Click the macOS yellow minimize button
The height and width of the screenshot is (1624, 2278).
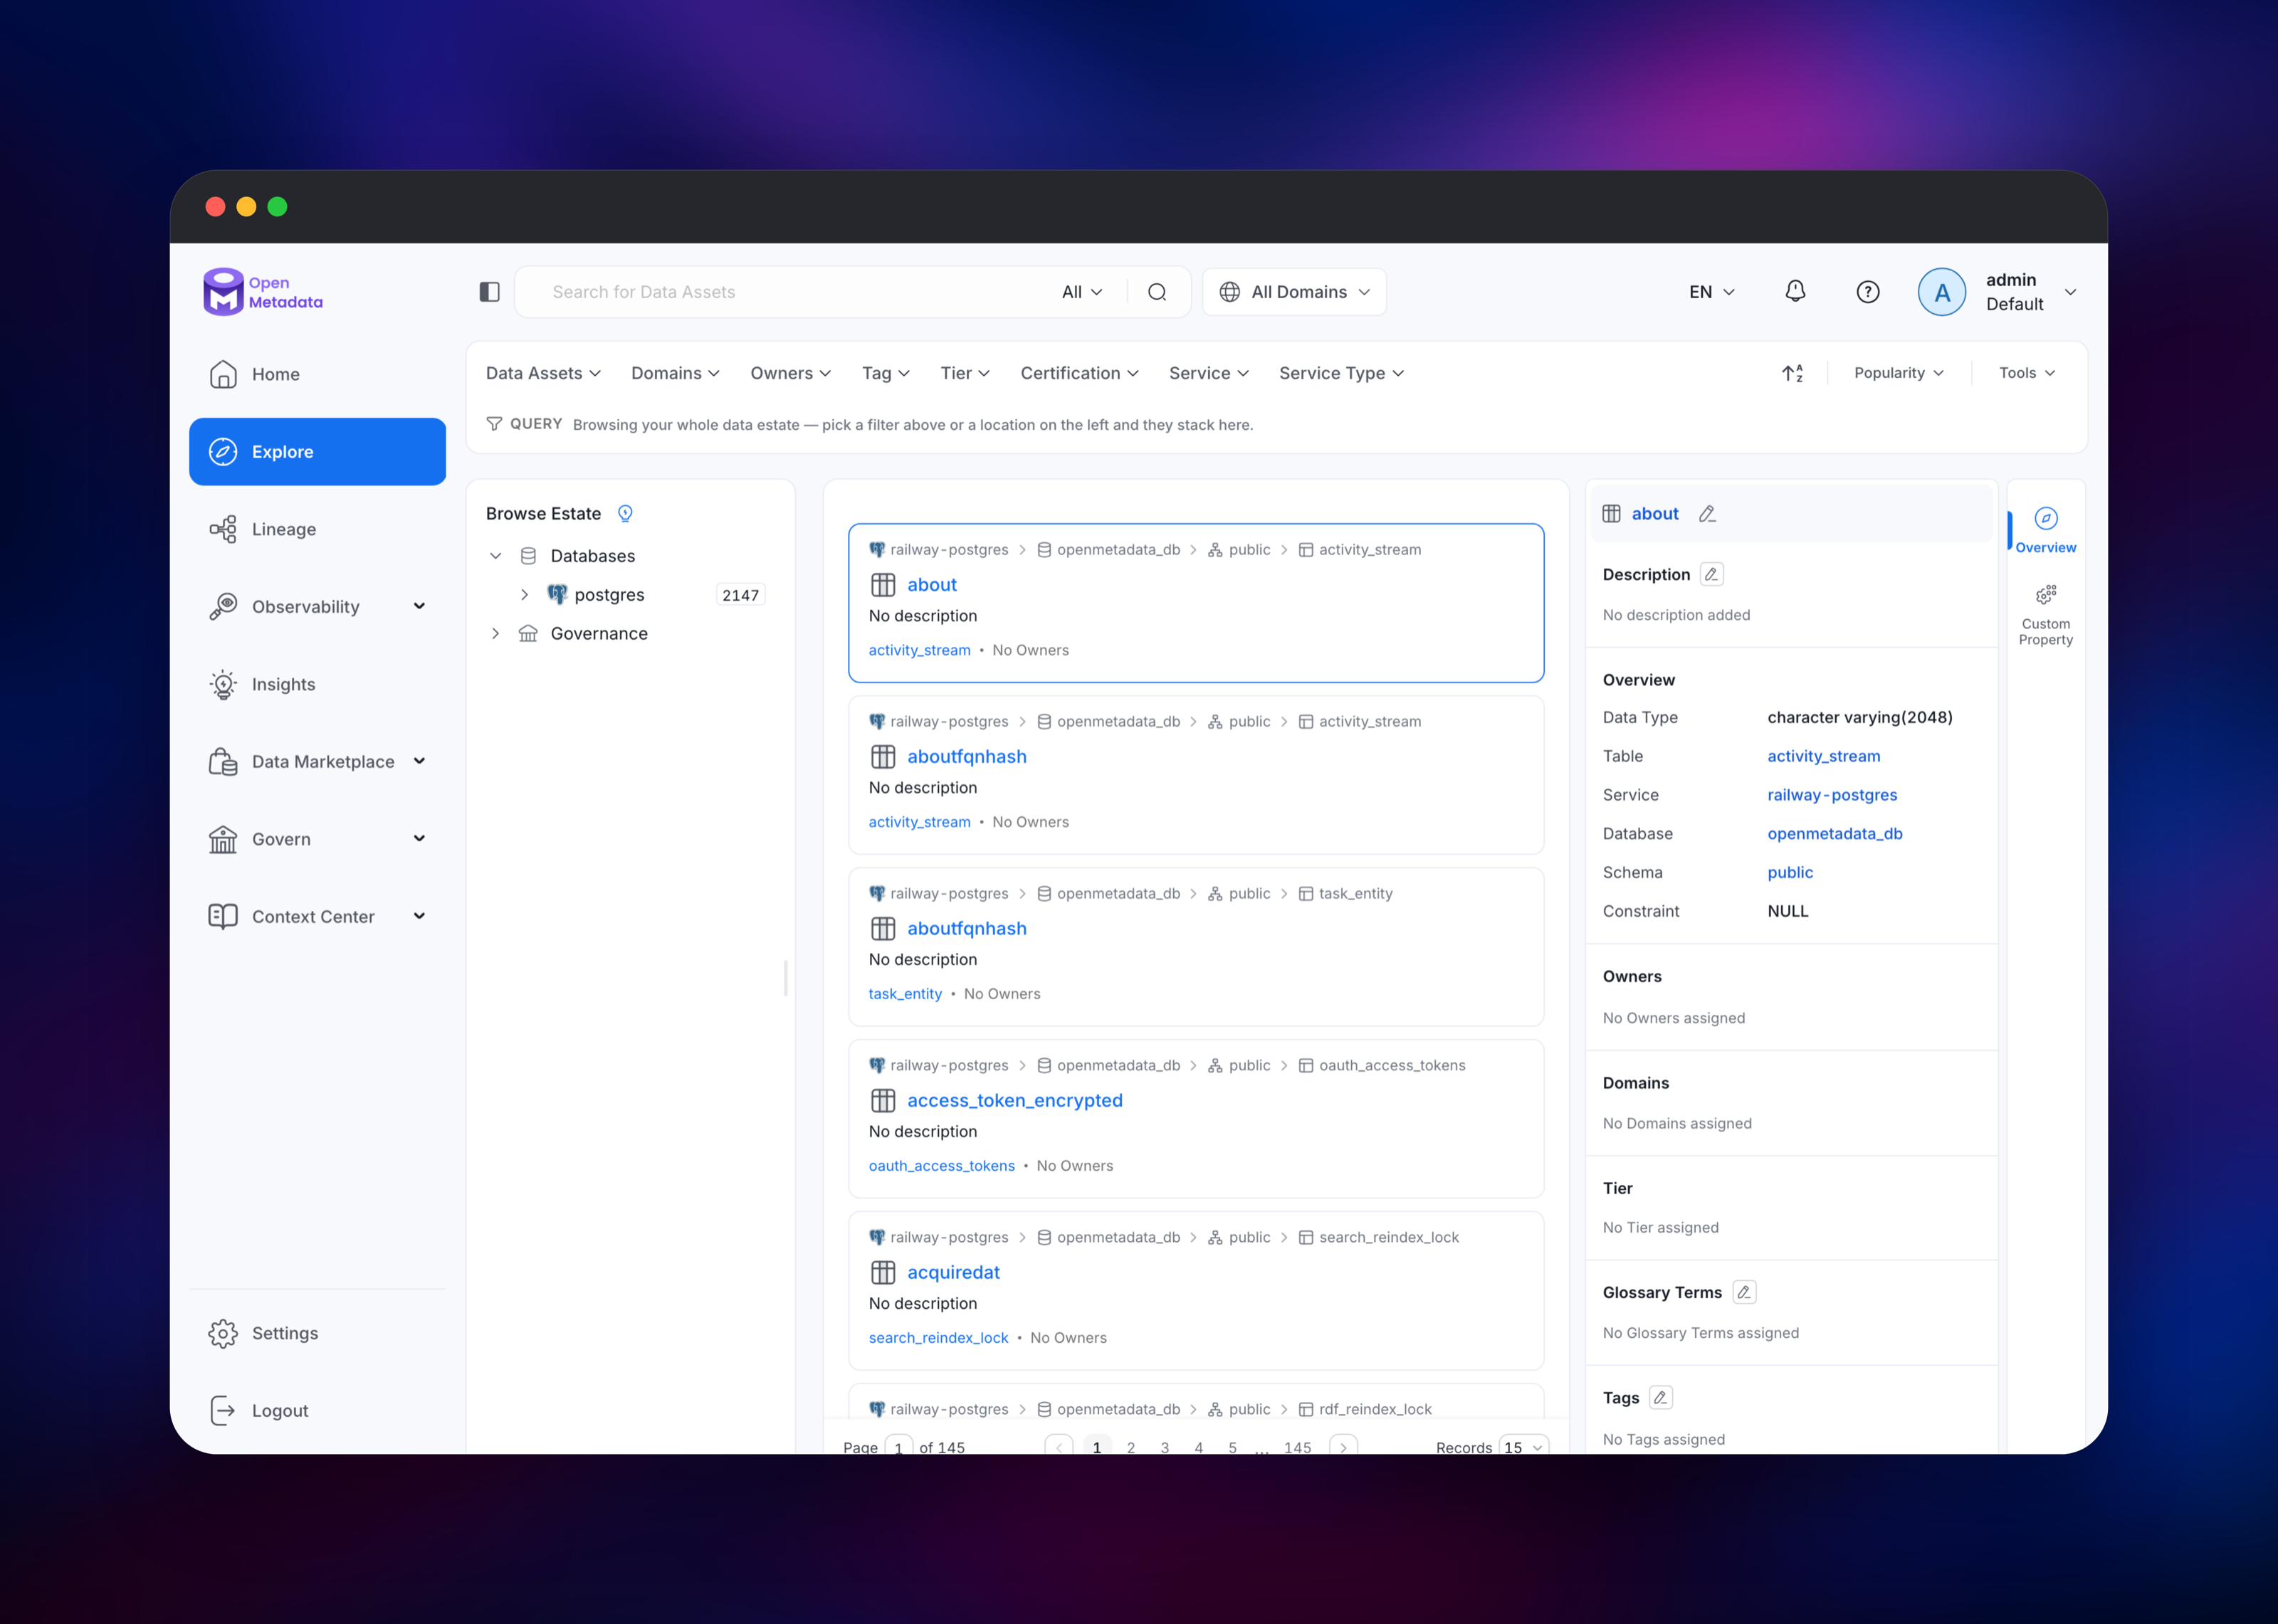(246, 206)
